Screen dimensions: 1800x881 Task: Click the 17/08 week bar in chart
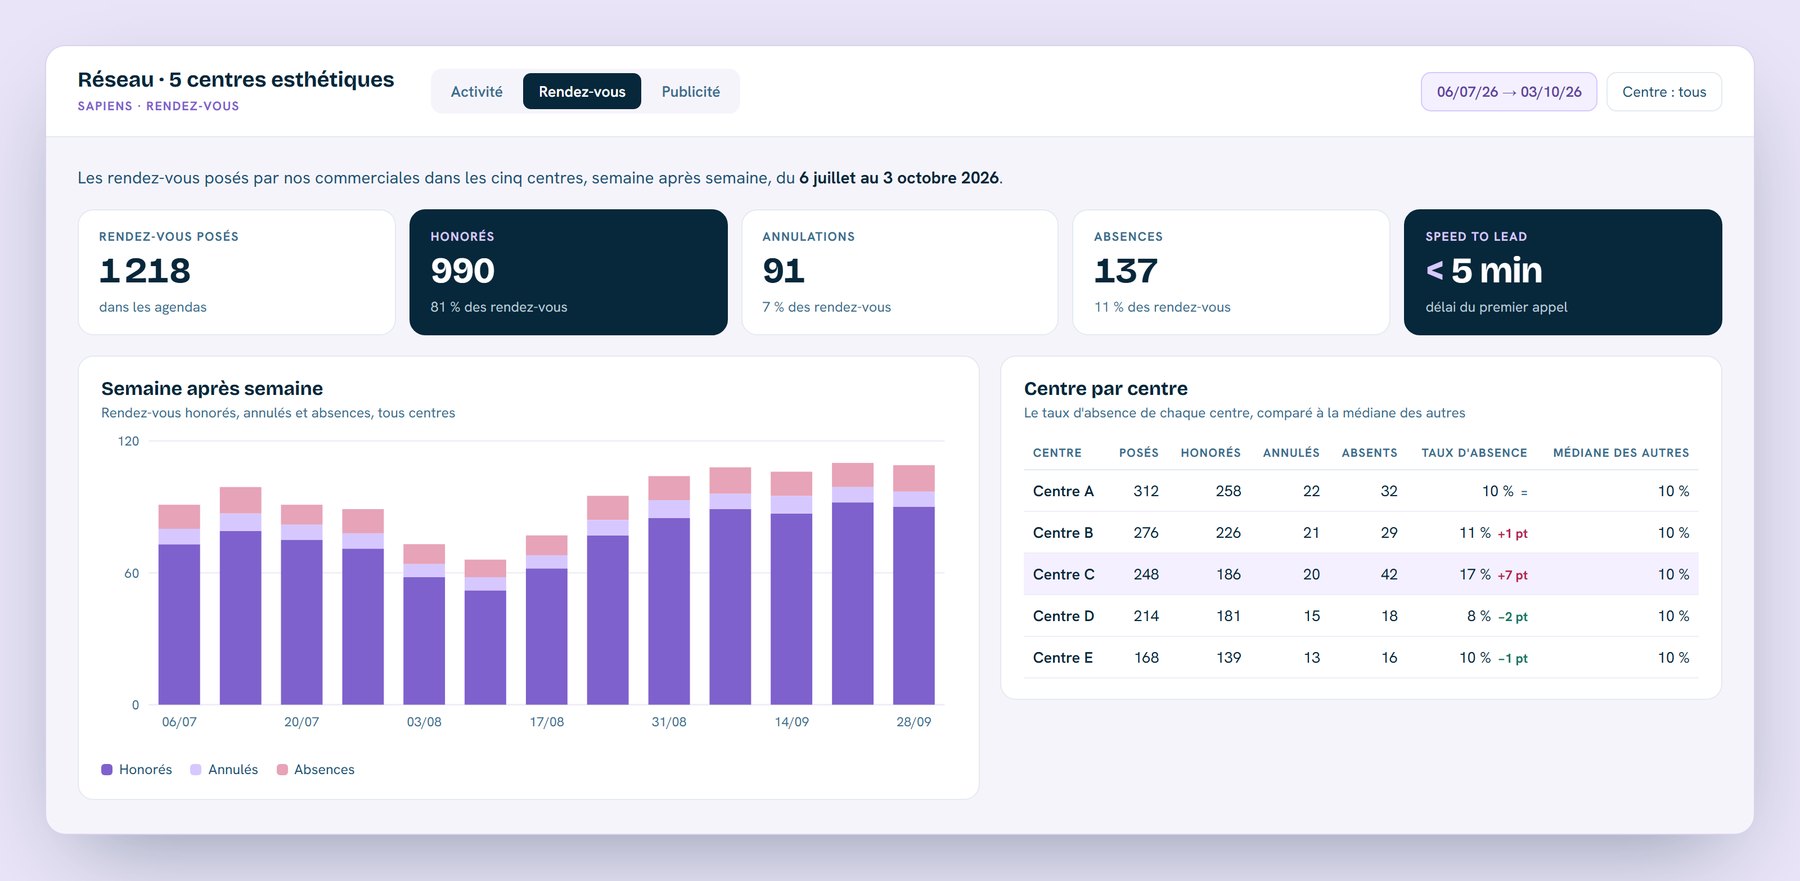pyautogui.click(x=547, y=620)
